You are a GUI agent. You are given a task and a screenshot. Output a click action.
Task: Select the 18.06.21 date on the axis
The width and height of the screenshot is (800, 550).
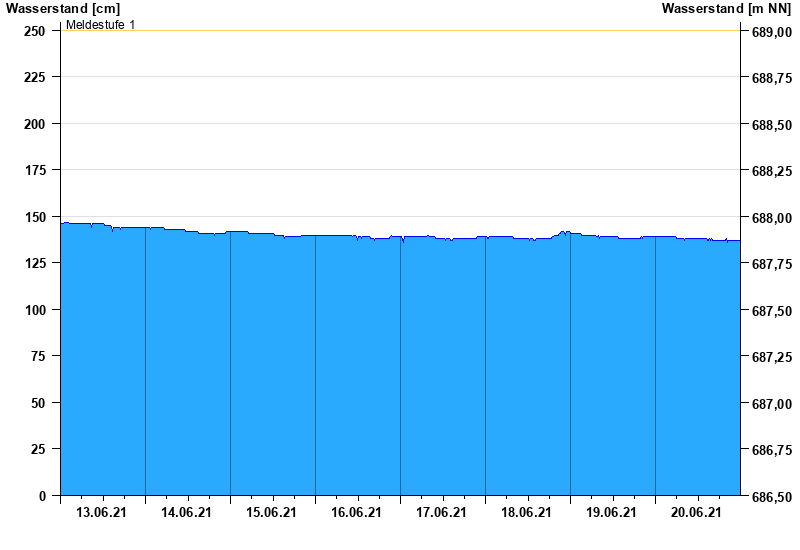pos(527,513)
